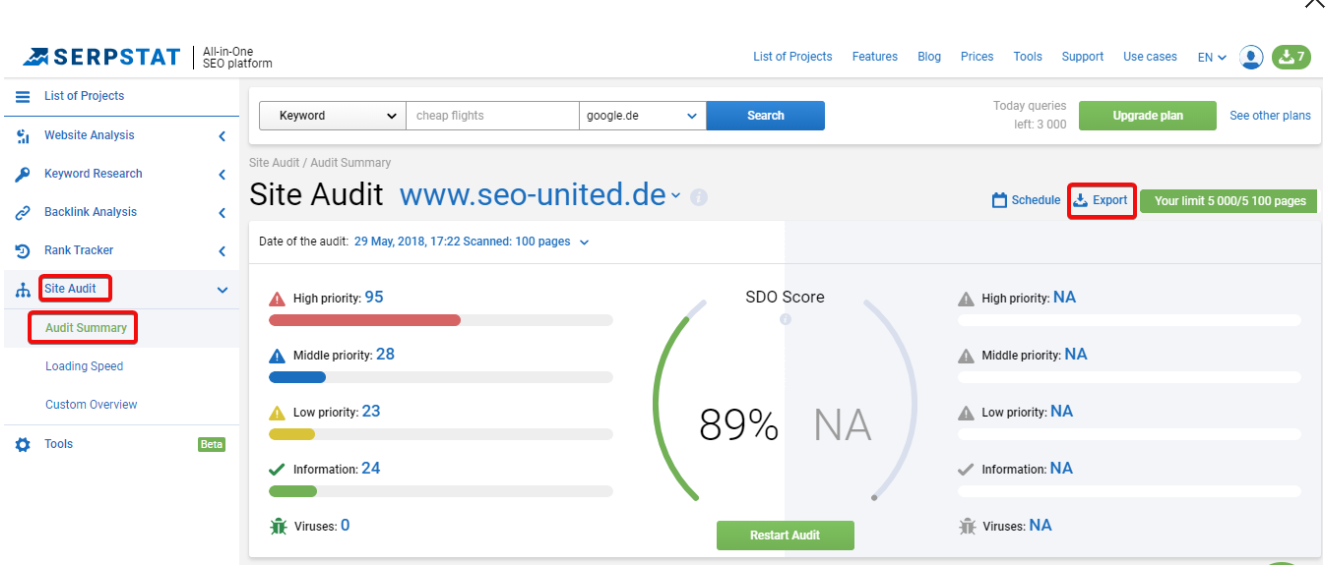1326x567 pixels.
Task: Click the green Viruses bug icon
Action: [x=278, y=526]
